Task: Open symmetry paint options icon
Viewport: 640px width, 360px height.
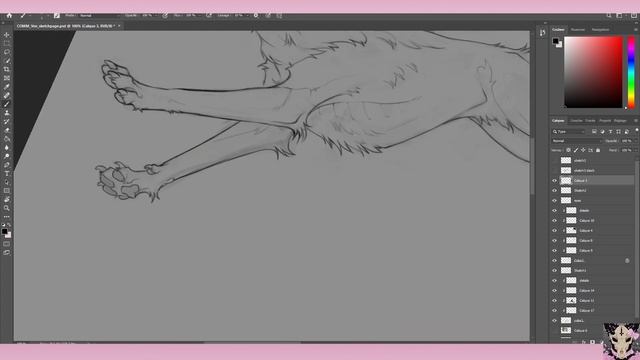Action: click(x=279, y=16)
